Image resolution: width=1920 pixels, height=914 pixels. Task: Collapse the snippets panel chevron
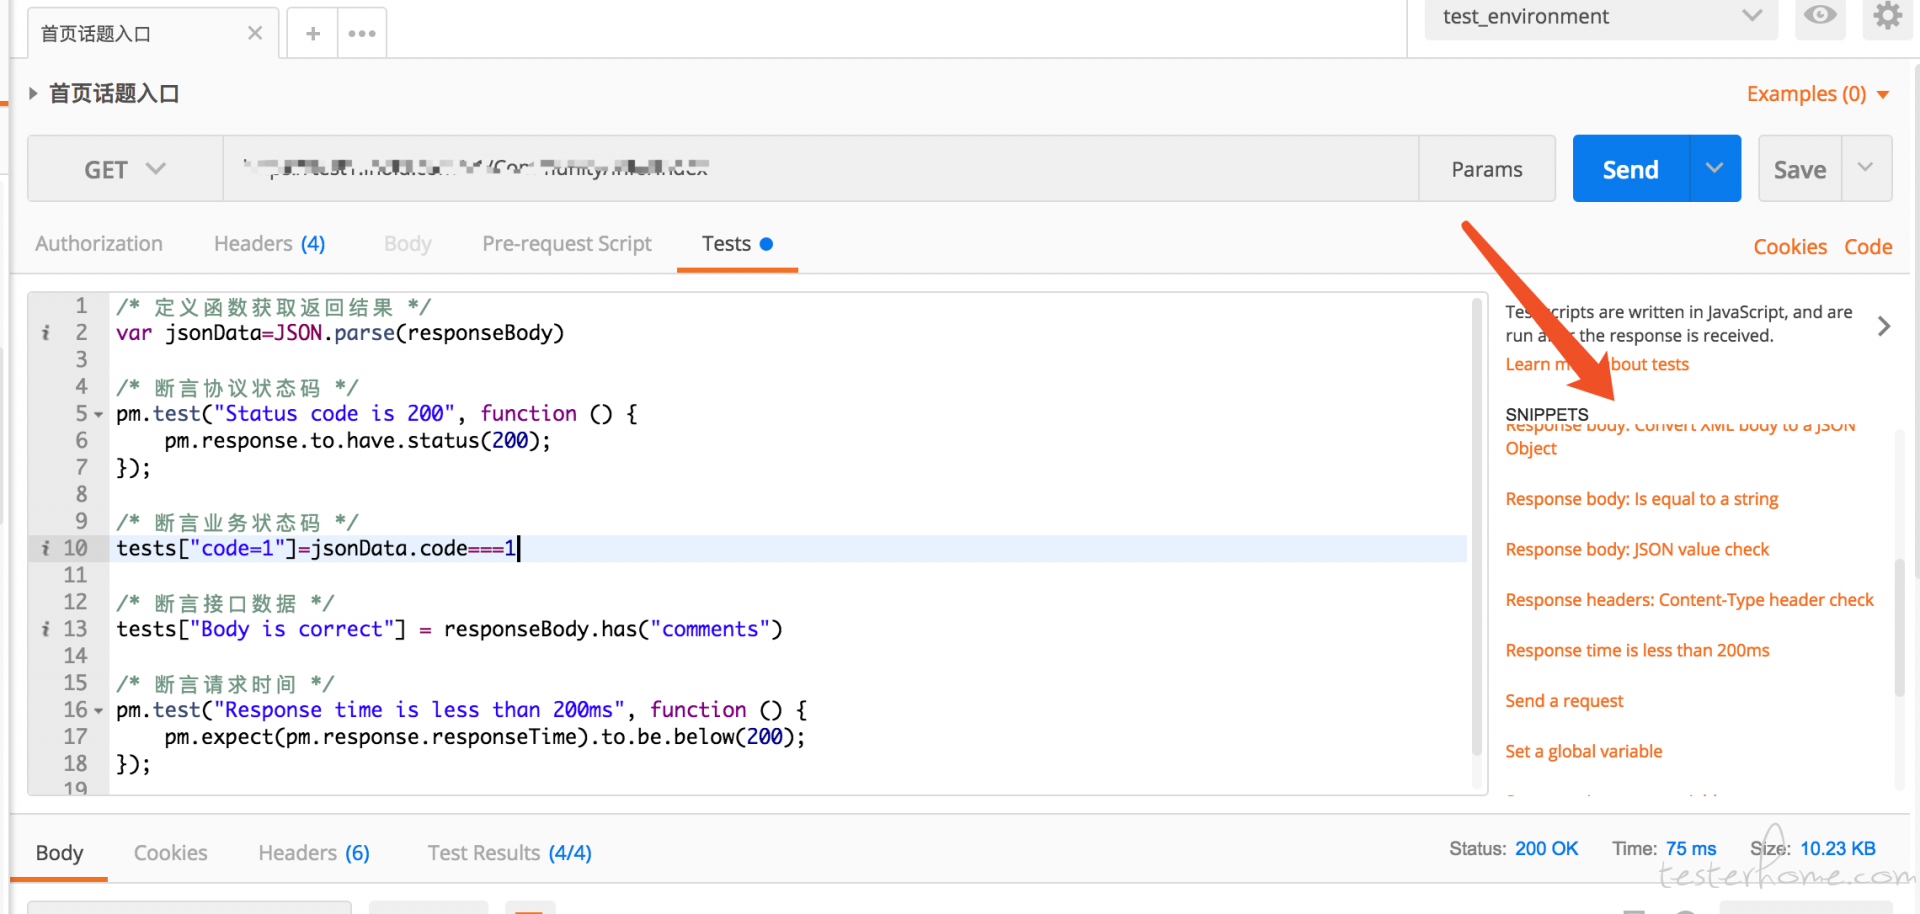[1884, 326]
